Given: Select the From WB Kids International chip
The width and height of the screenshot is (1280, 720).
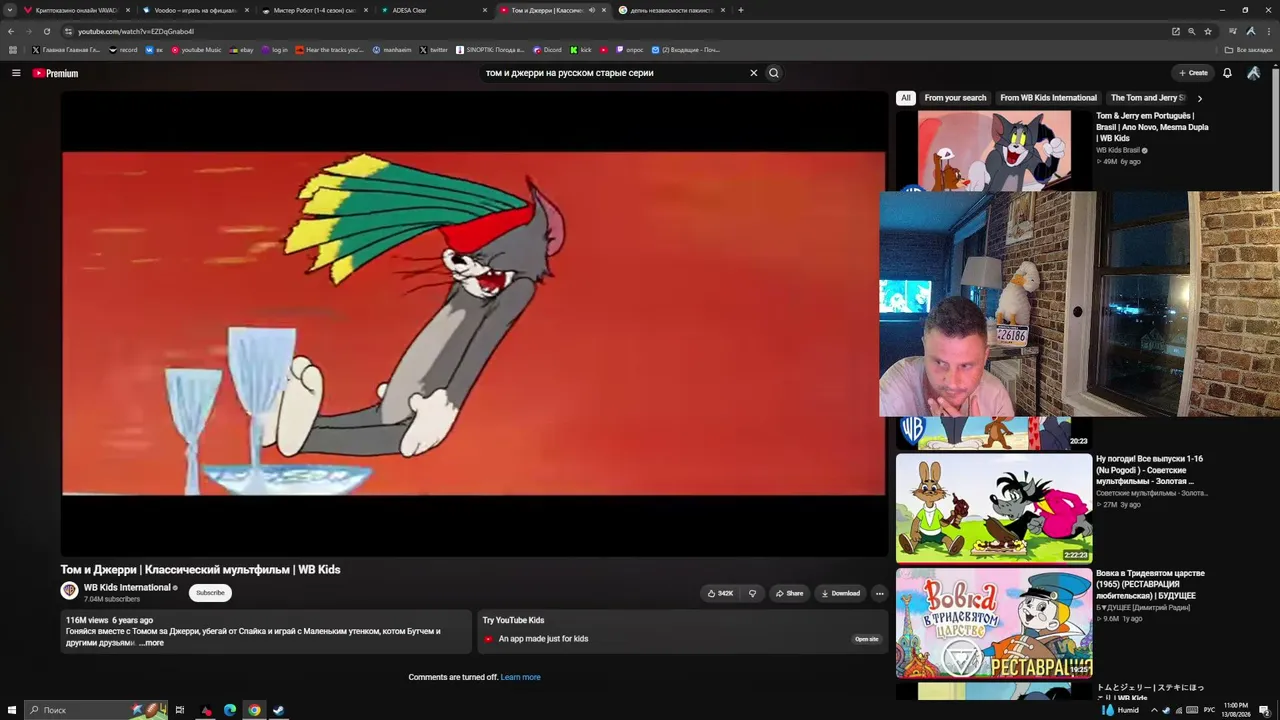Looking at the screenshot, I should pos(1048,98).
